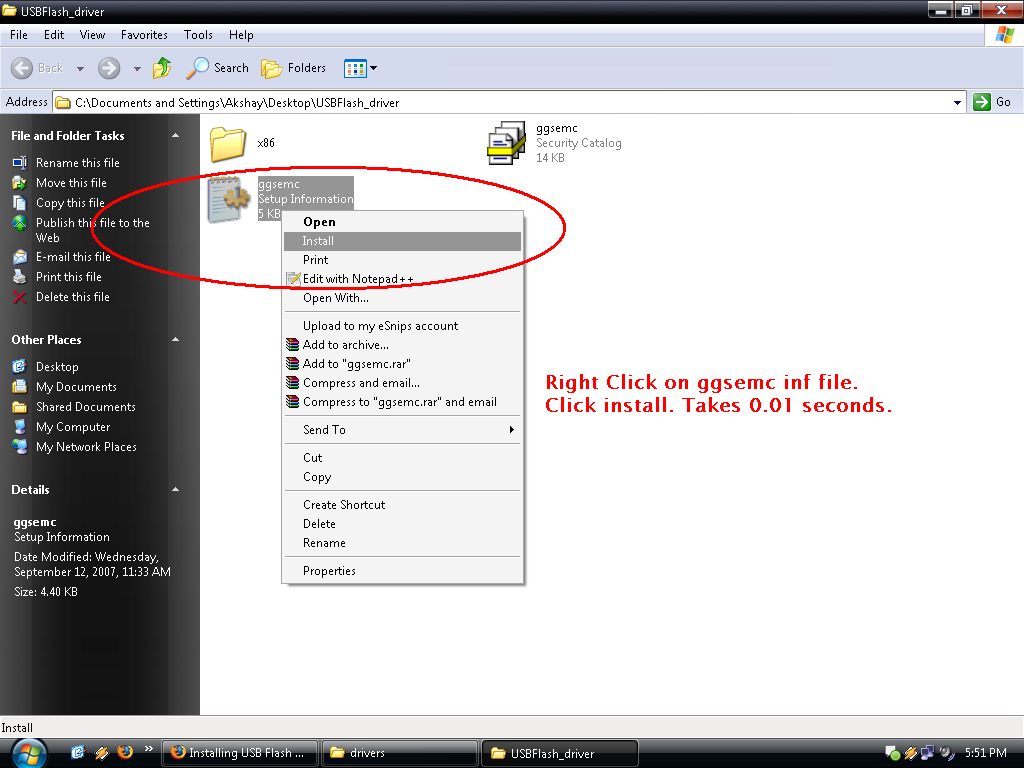Launch Firefox from quick launch
This screenshot has width=1024, height=768.
[125, 752]
